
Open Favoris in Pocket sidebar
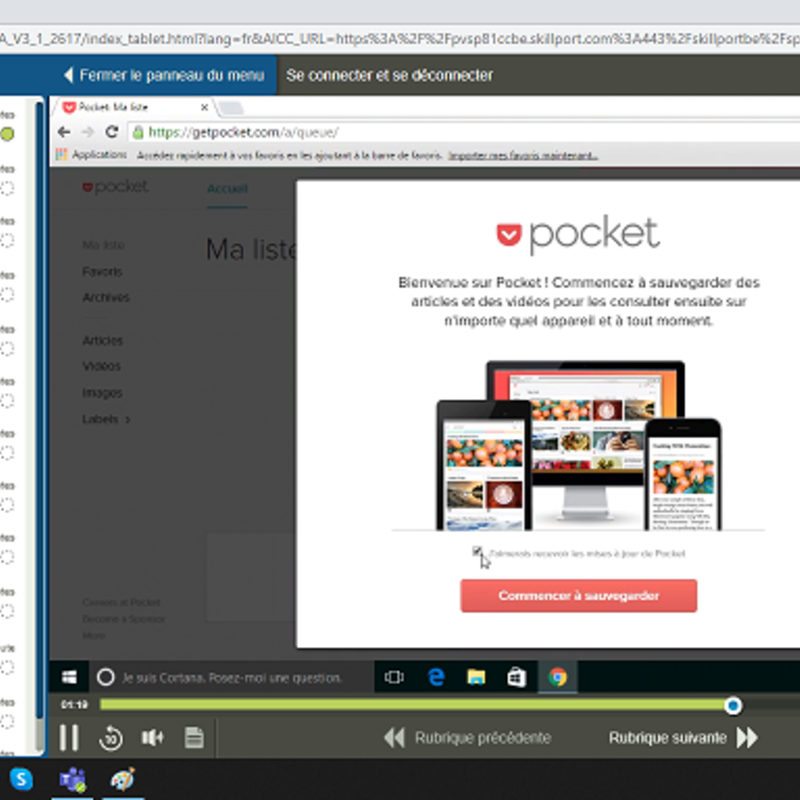pos(102,271)
